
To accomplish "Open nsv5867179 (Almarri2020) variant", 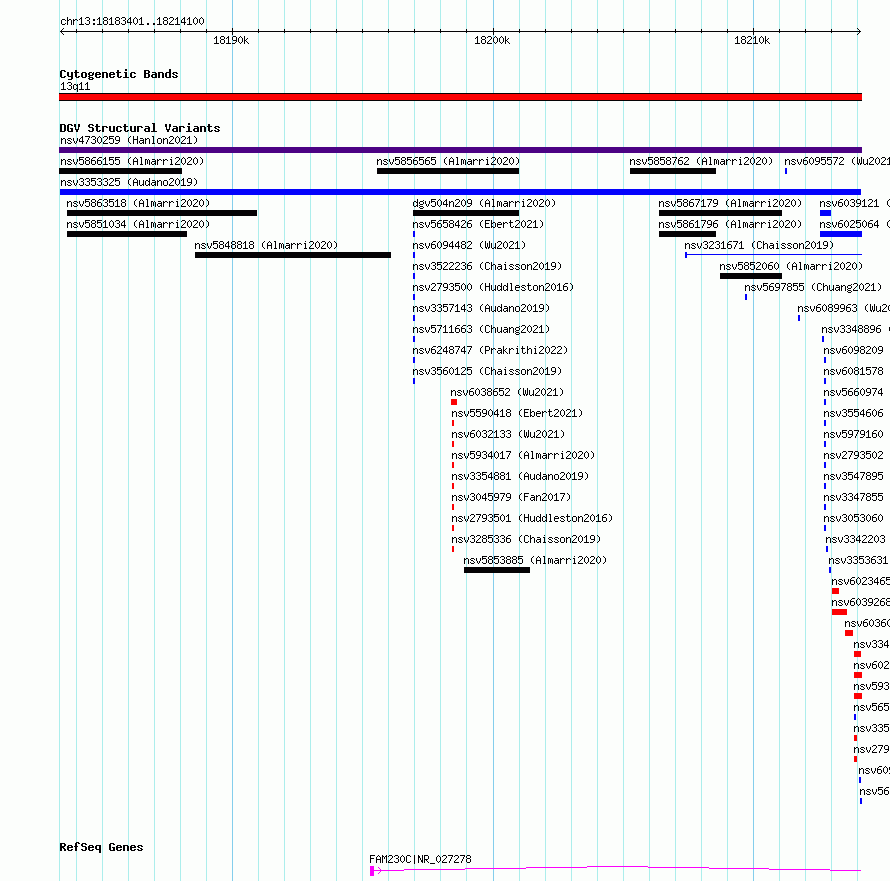I will click(730, 203).
